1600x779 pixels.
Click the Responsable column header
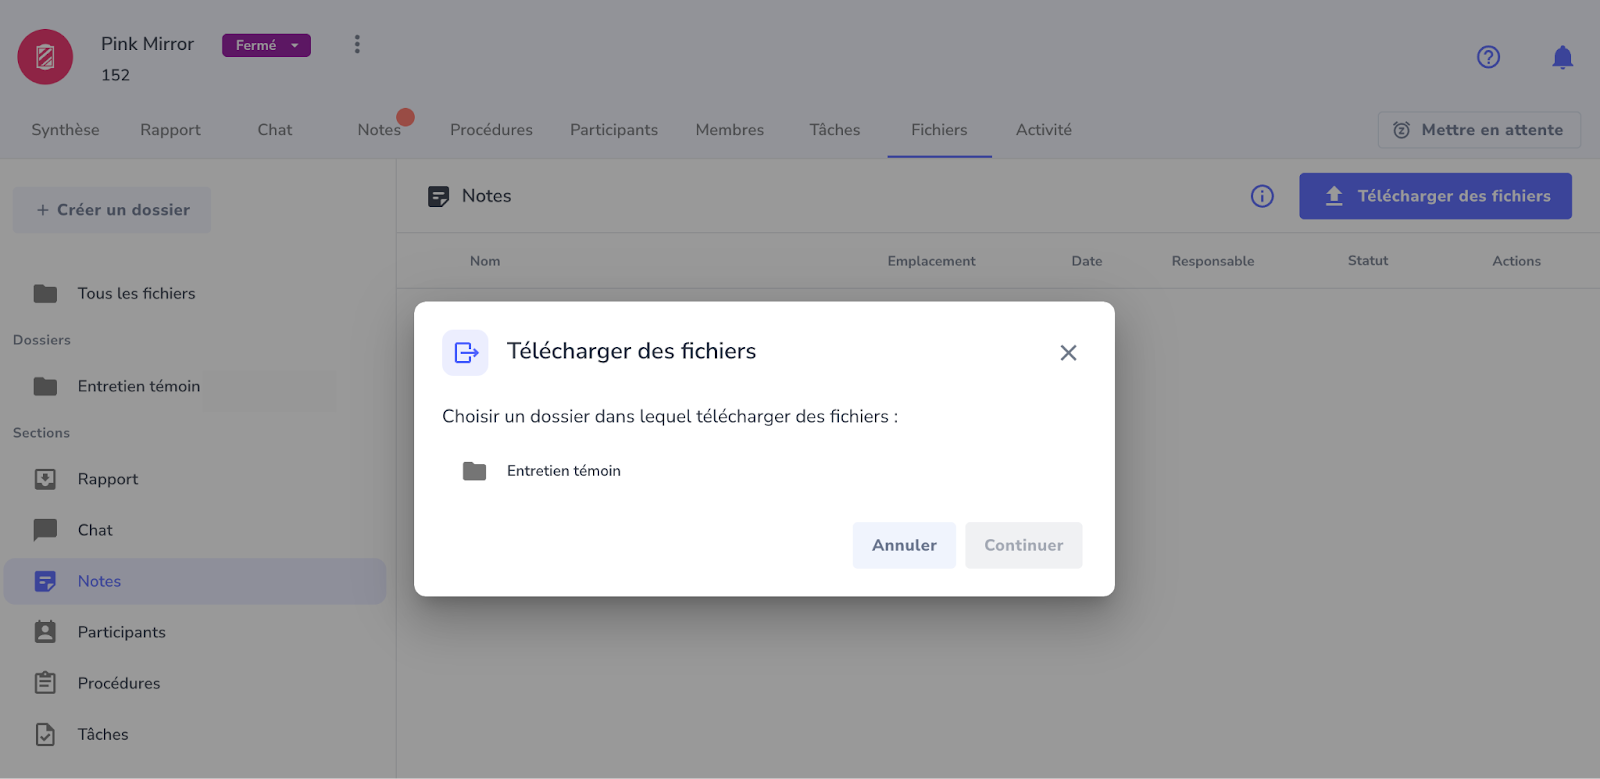(1212, 261)
